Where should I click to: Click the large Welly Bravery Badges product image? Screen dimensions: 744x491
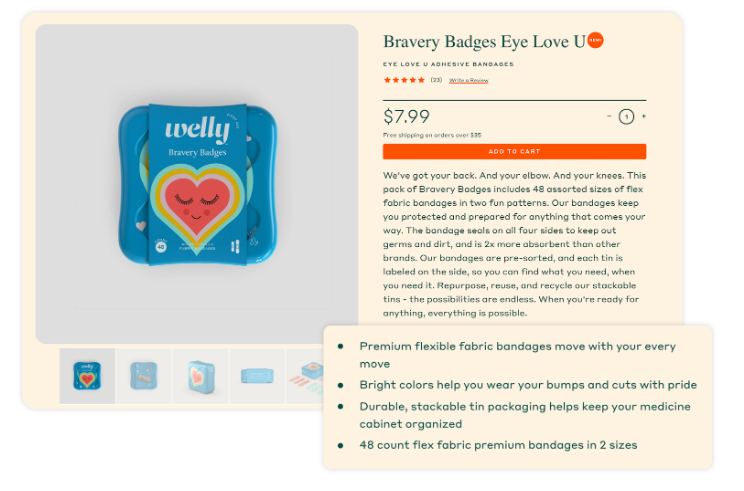coord(197,184)
